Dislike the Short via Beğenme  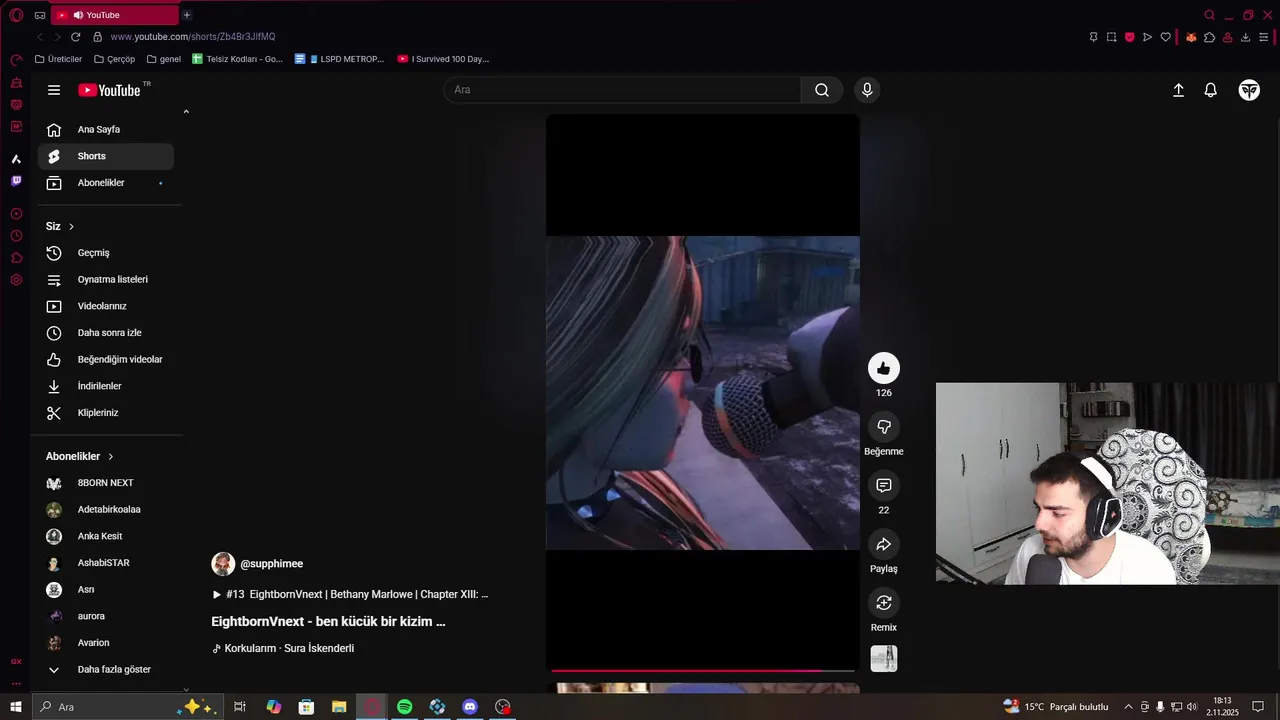point(884,427)
